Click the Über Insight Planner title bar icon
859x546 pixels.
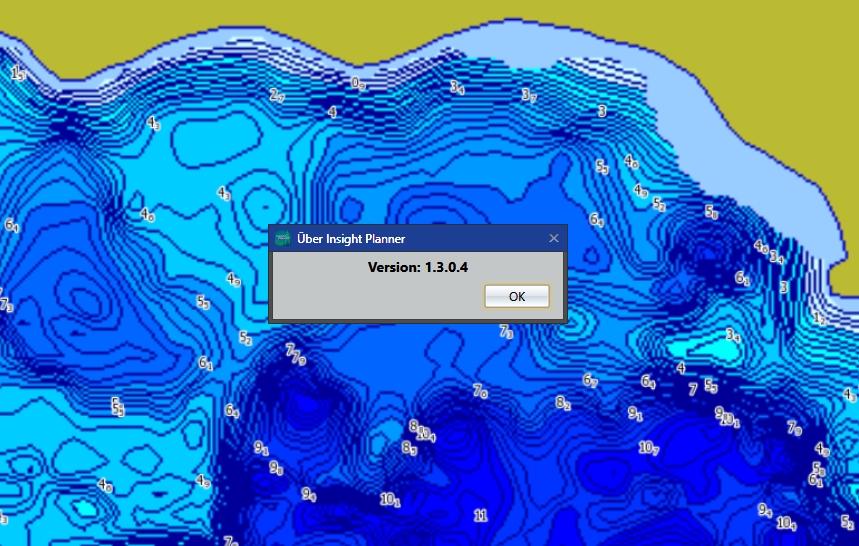point(283,238)
